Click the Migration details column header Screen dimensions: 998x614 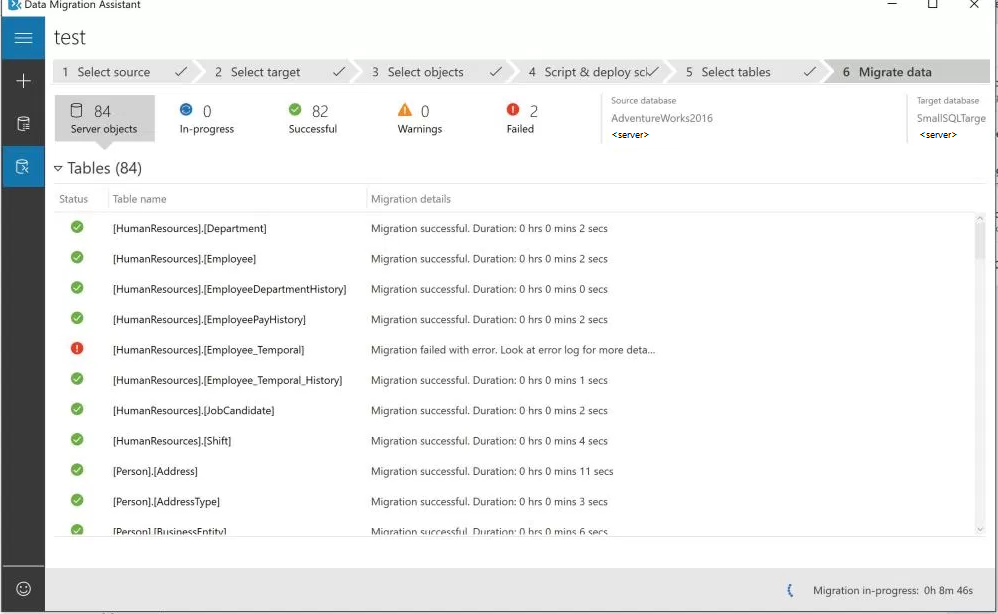[411, 199]
